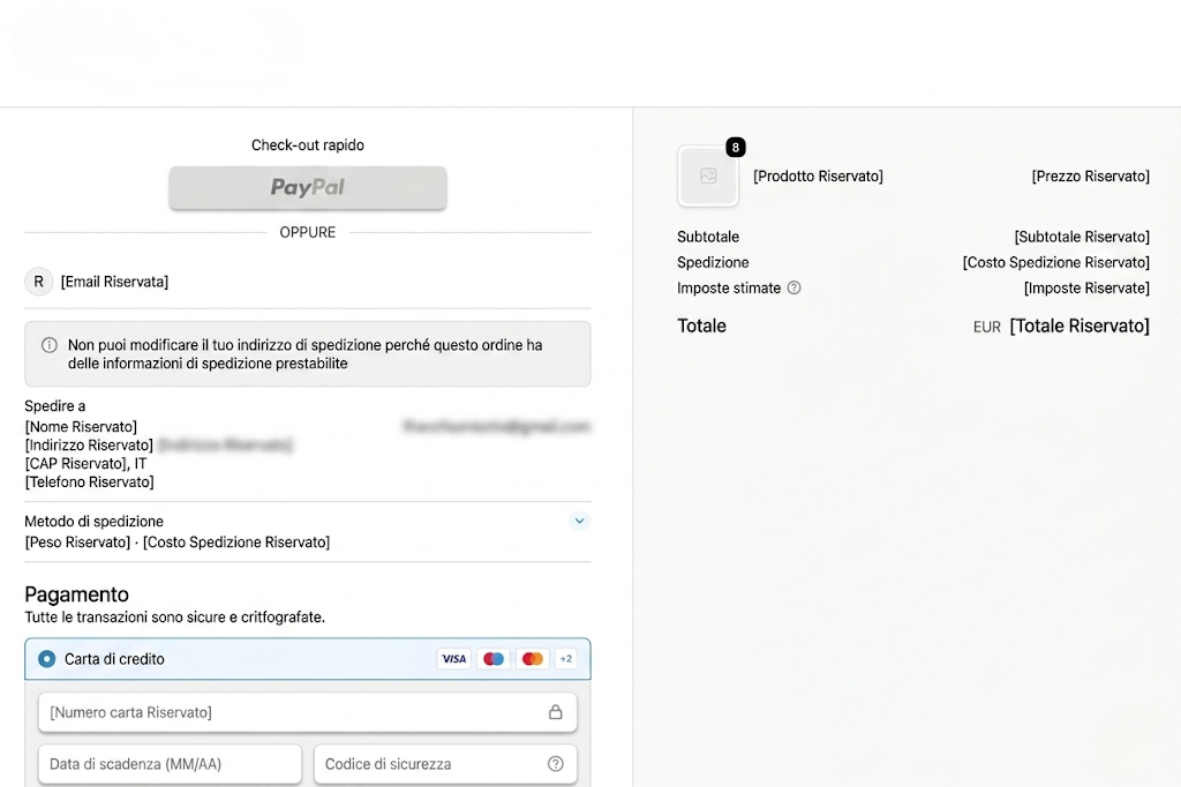Click the [Prodotto Riservato] product name

click(x=817, y=176)
